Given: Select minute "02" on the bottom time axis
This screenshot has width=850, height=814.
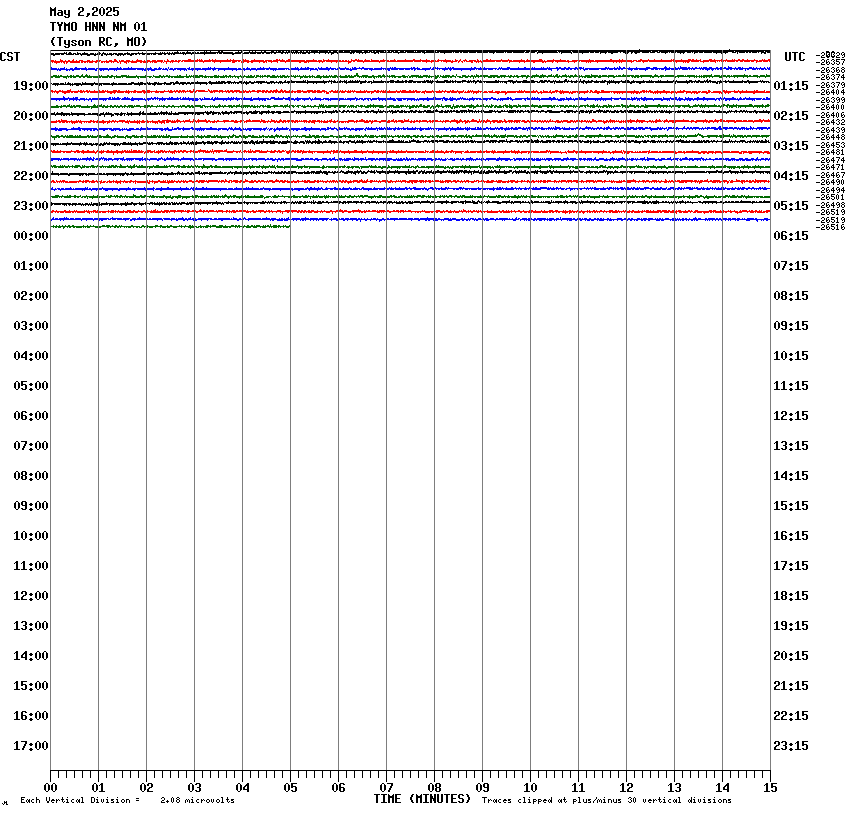Looking at the screenshot, I should pyautogui.click(x=146, y=788).
